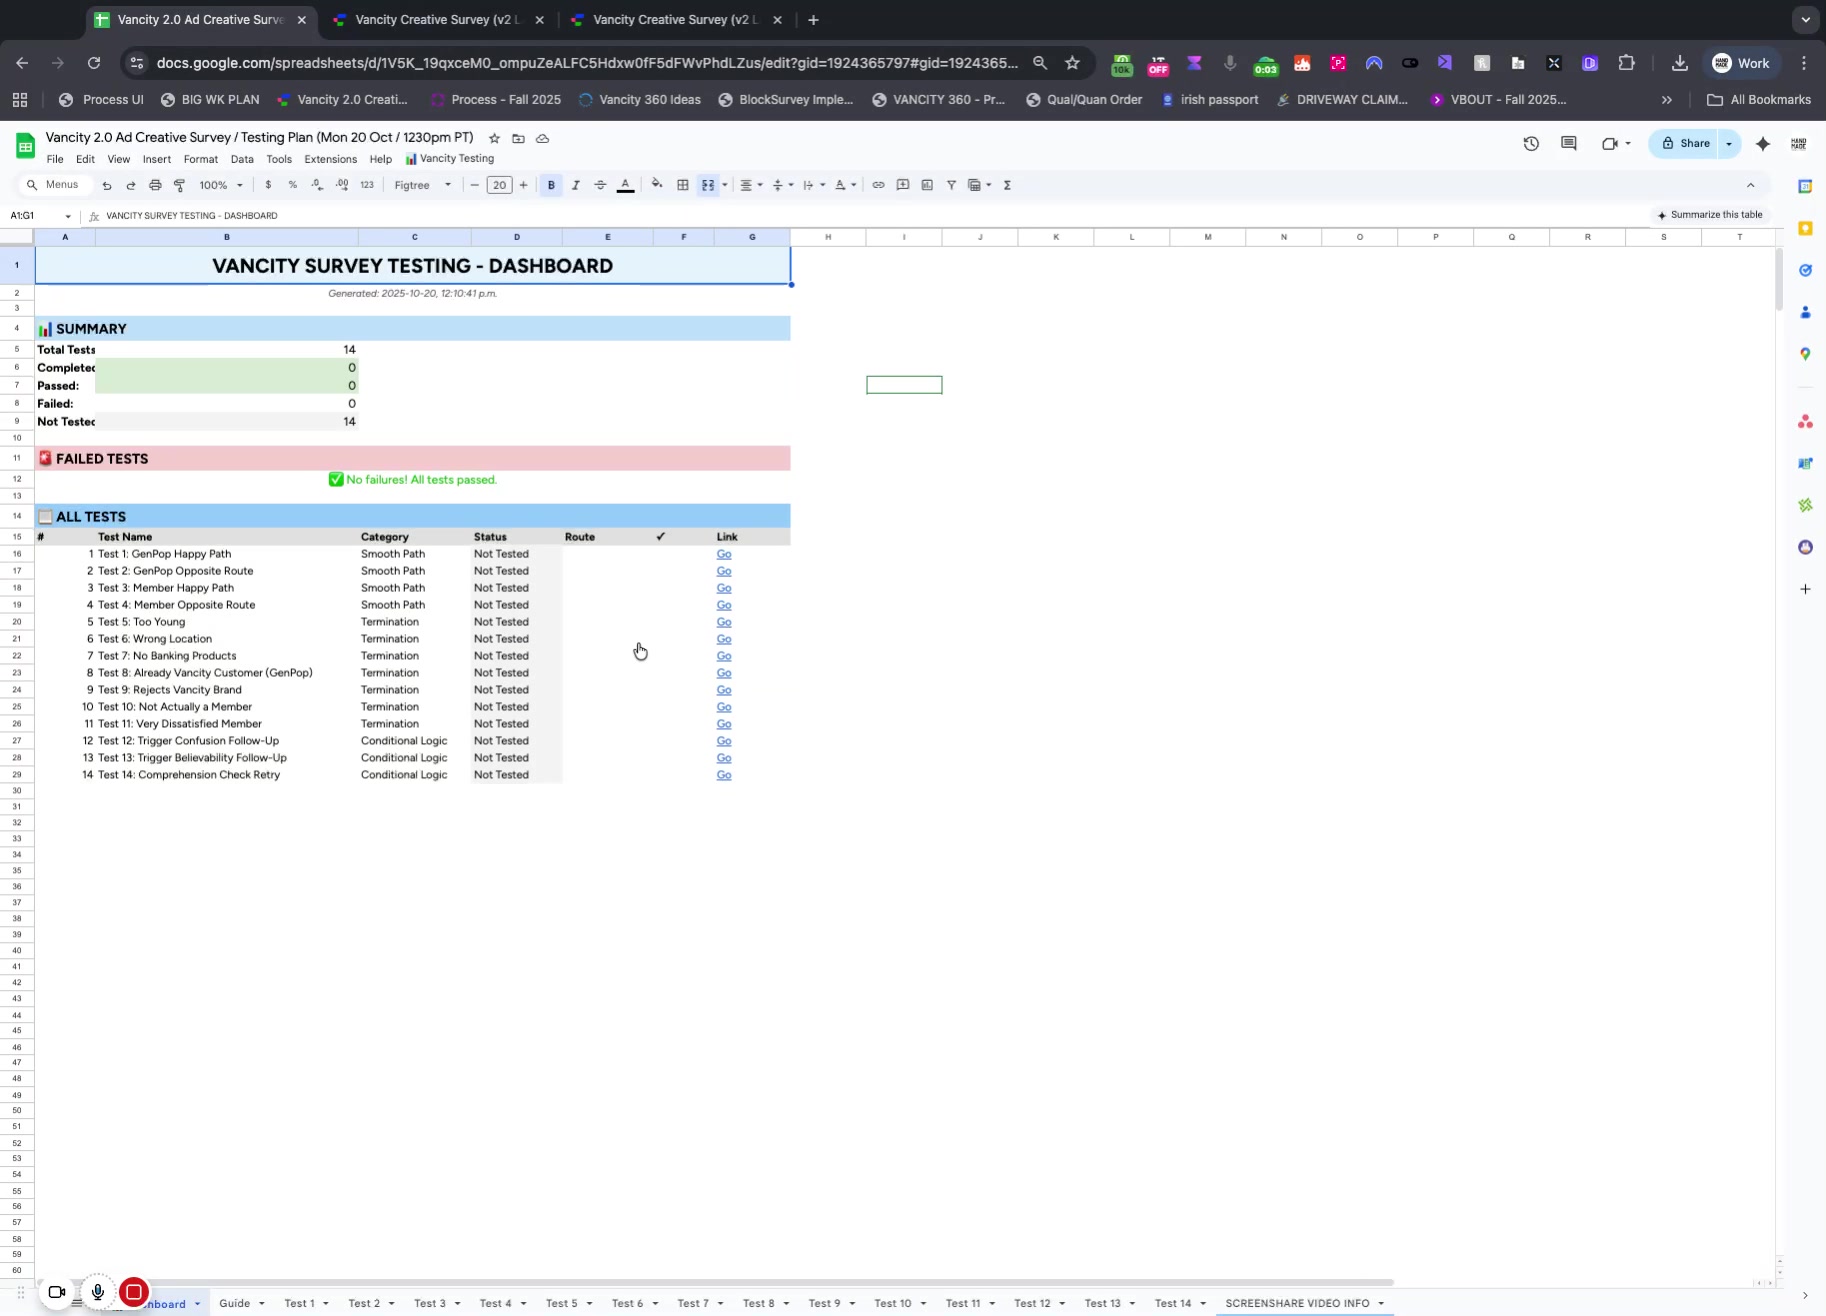1826x1316 pixels.
Task: Open the comments panel icon
Action: tap(1568, 144)
